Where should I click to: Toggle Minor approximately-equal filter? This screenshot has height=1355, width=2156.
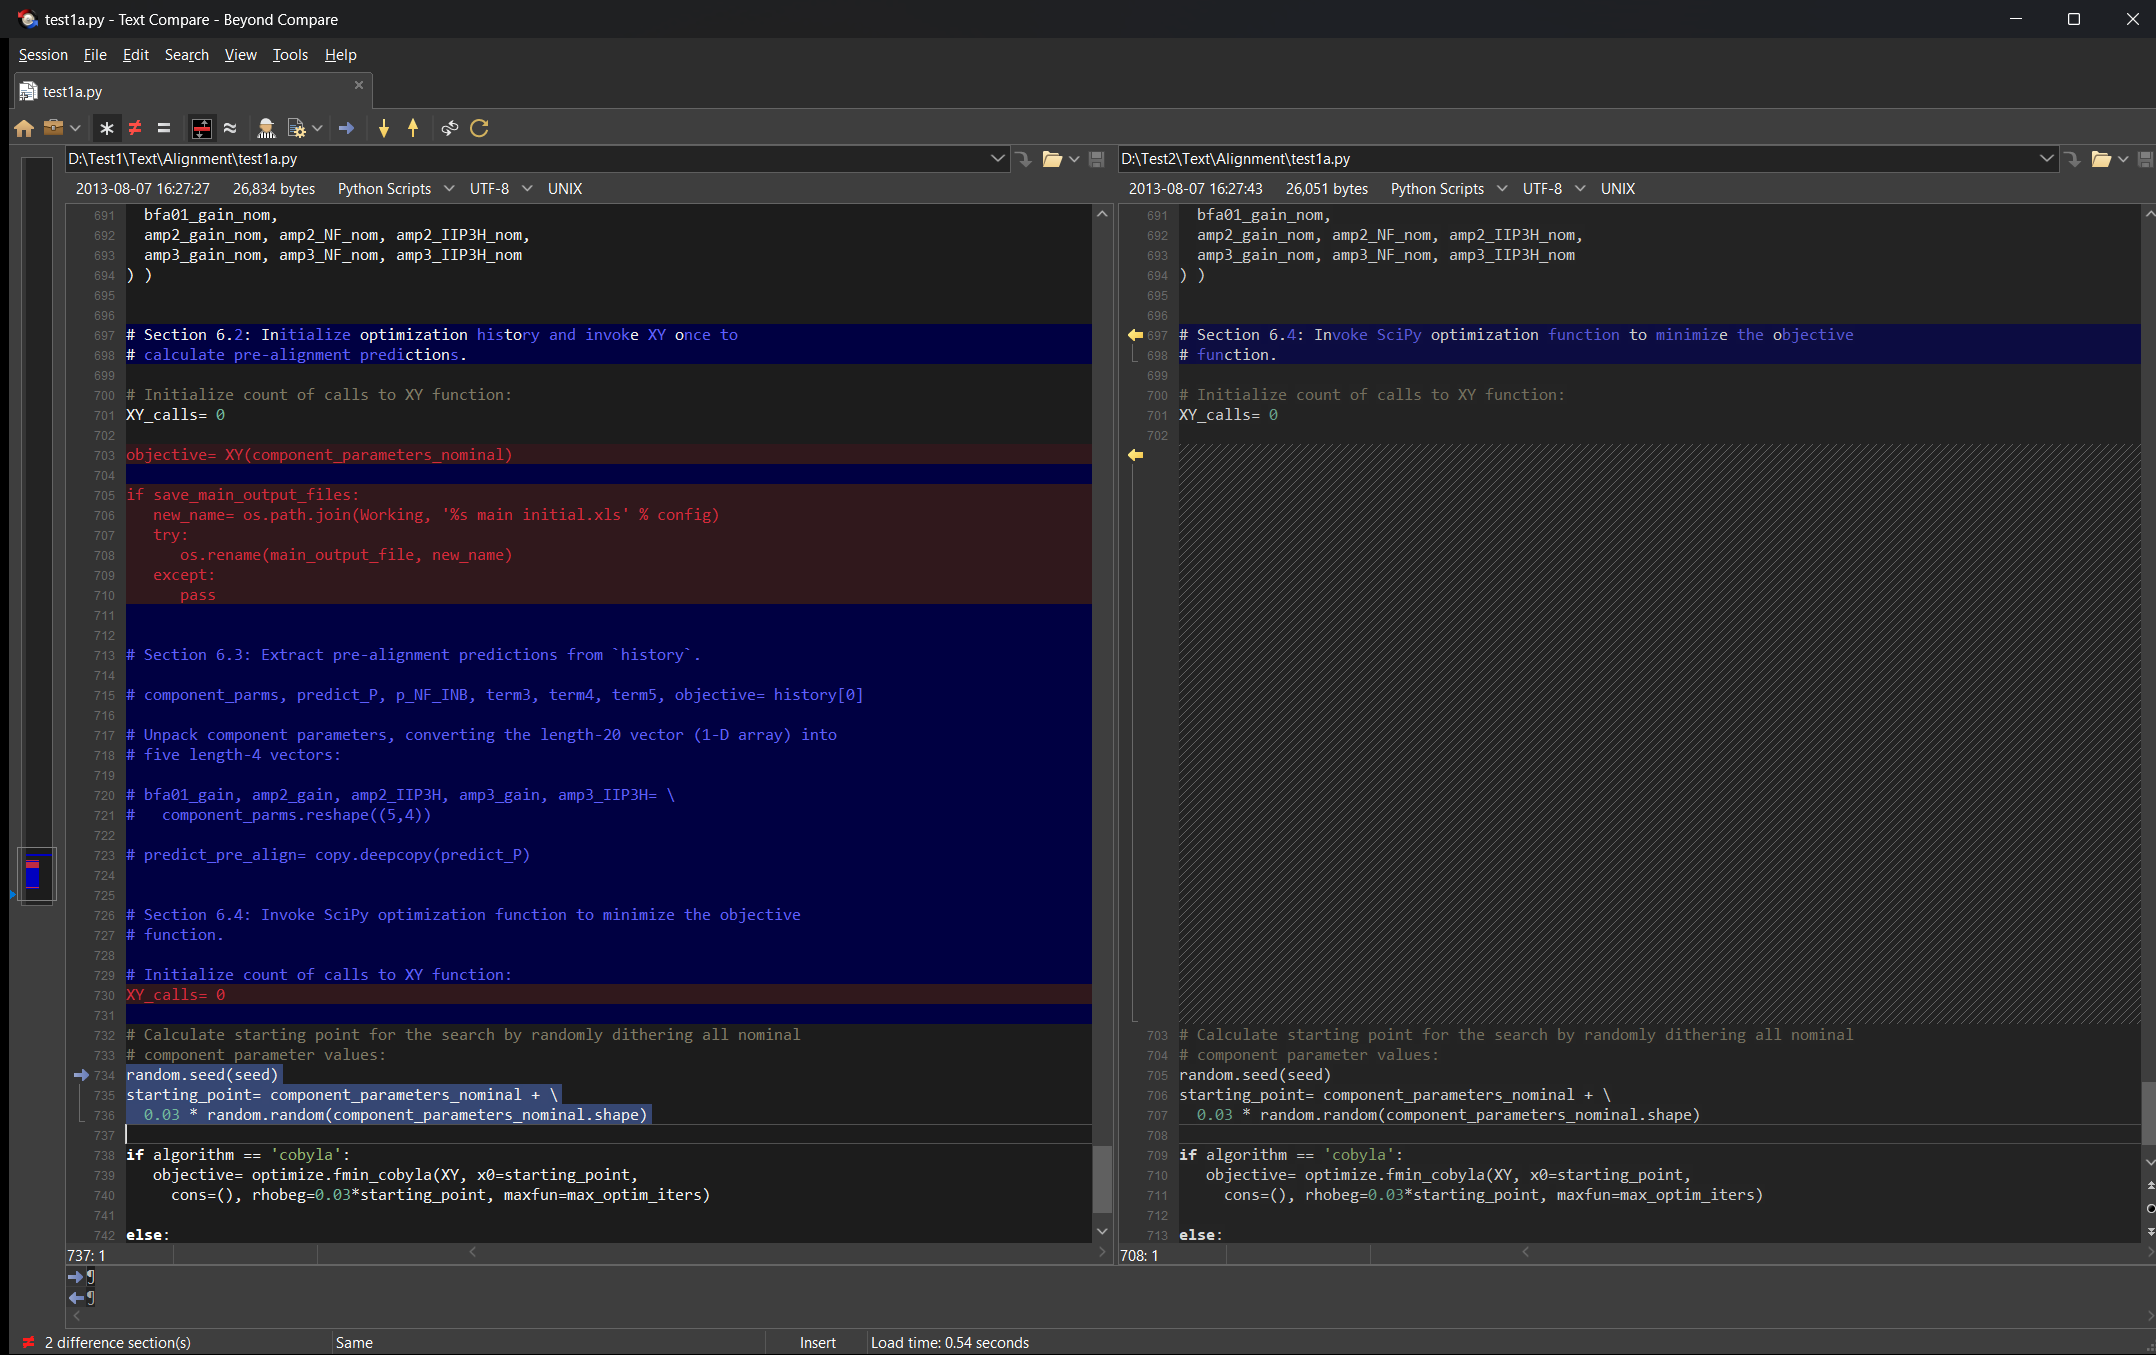point(230,128)
